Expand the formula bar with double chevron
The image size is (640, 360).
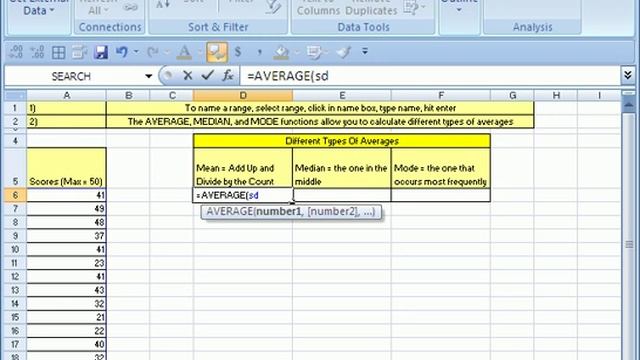[x=628, y=75]
